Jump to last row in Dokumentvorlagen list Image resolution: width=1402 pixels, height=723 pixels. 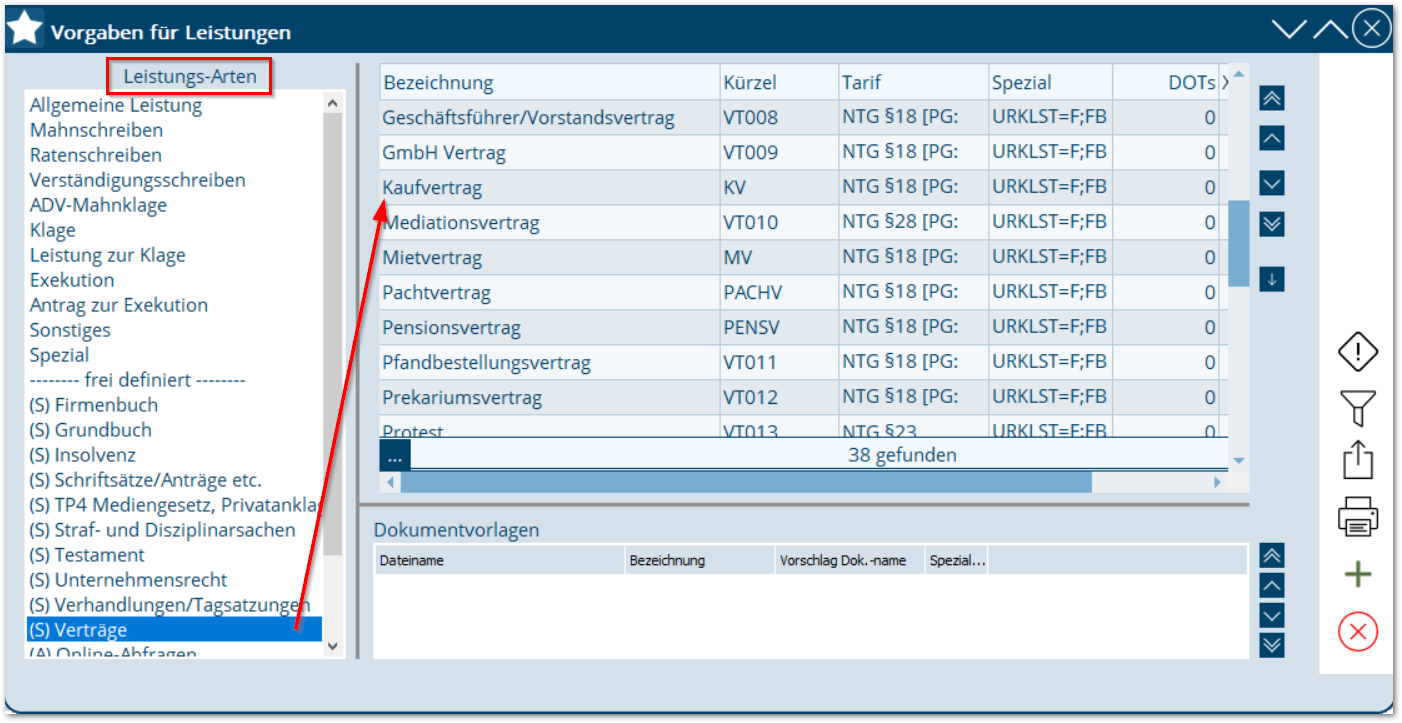1272,646
